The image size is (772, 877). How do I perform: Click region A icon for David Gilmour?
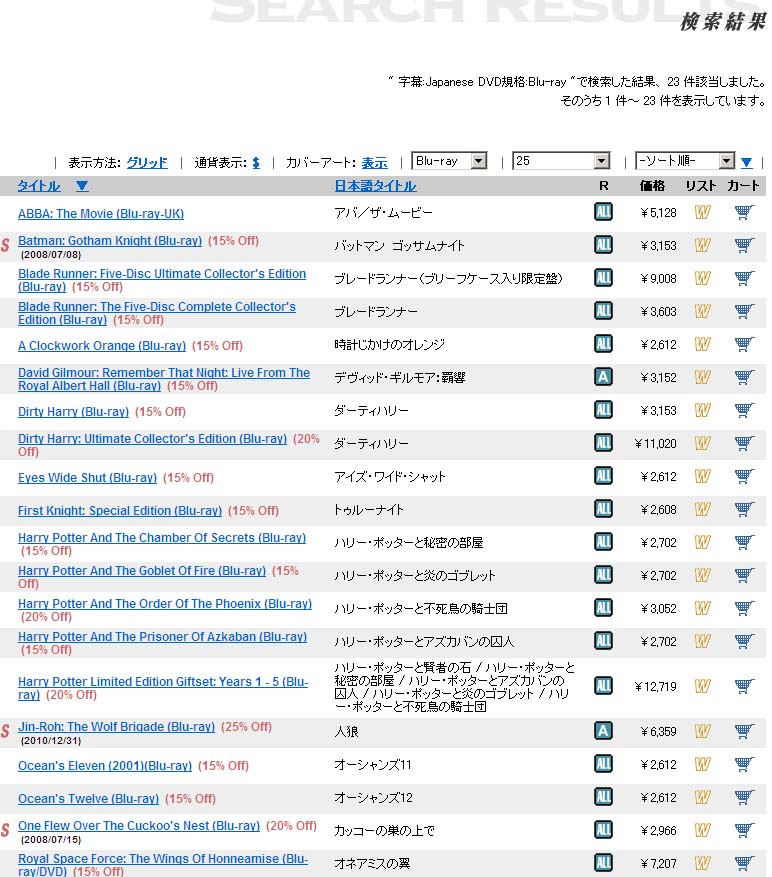point(603,377)
